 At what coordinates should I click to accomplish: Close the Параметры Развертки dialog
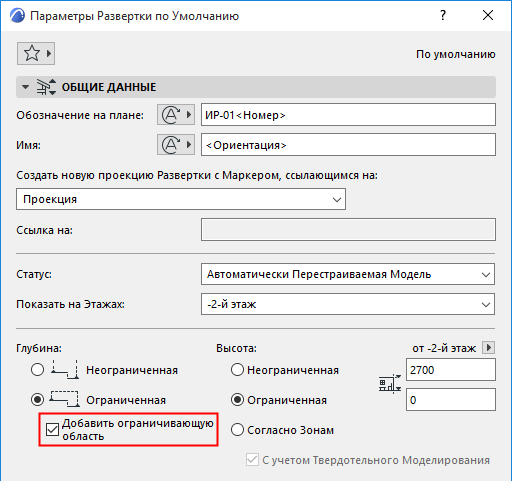[488, 15]
